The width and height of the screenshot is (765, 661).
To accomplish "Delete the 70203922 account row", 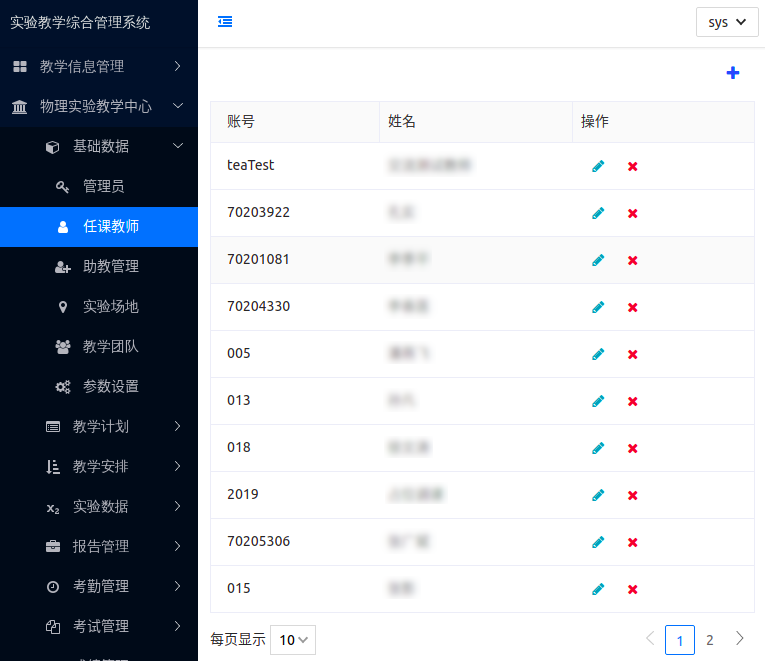I will (x=632, y=213).
